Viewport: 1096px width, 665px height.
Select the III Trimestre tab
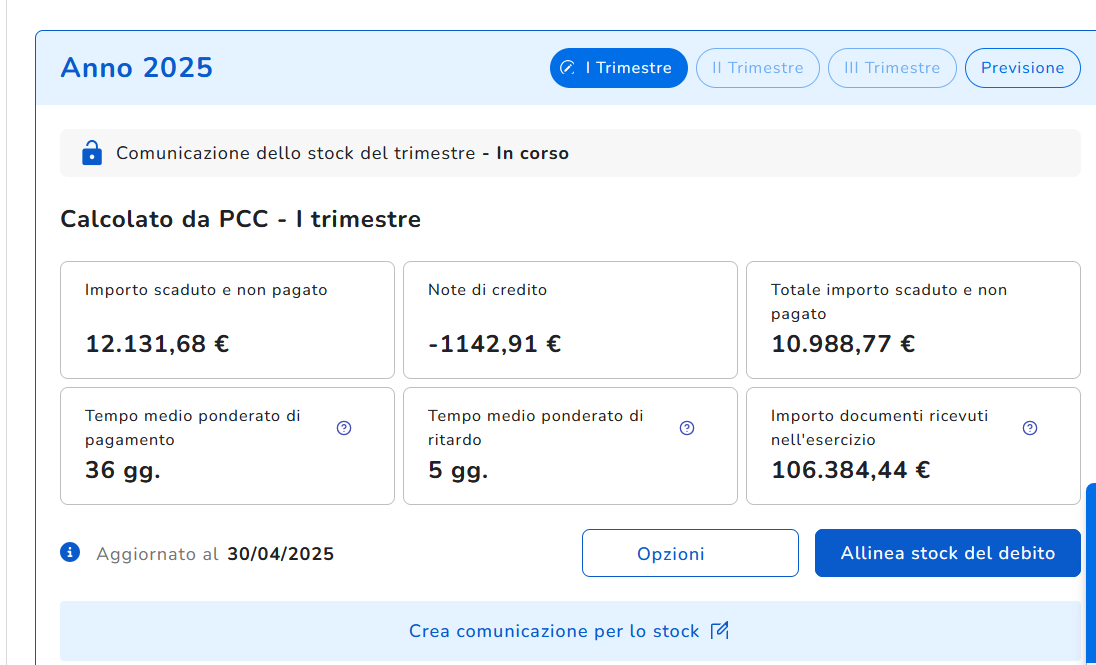coord(892,68)
